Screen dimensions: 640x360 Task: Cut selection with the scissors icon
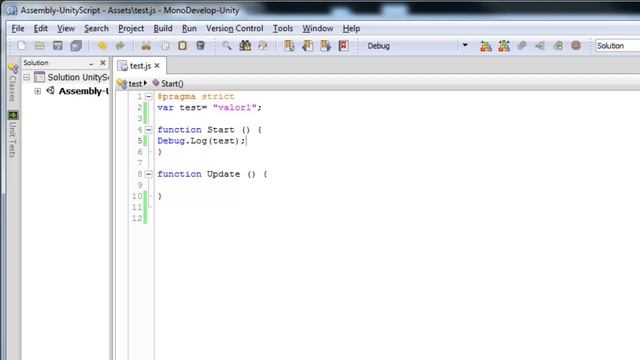146,46
